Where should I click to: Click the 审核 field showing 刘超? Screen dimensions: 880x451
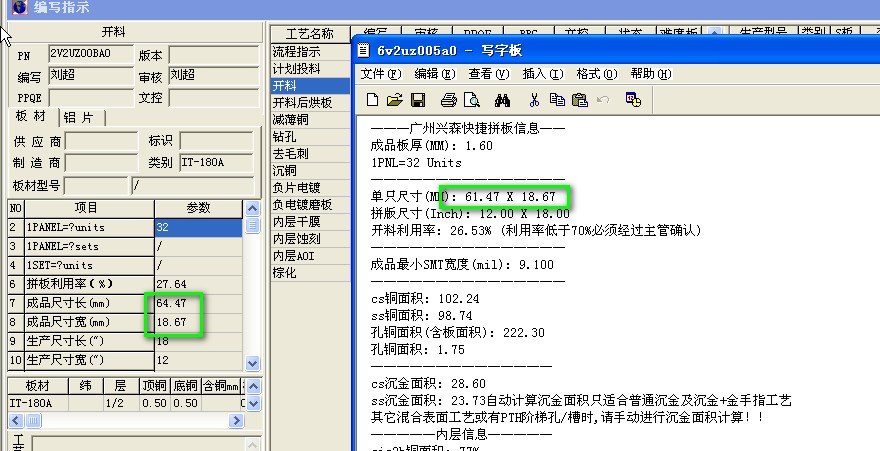tap(214, 75)
